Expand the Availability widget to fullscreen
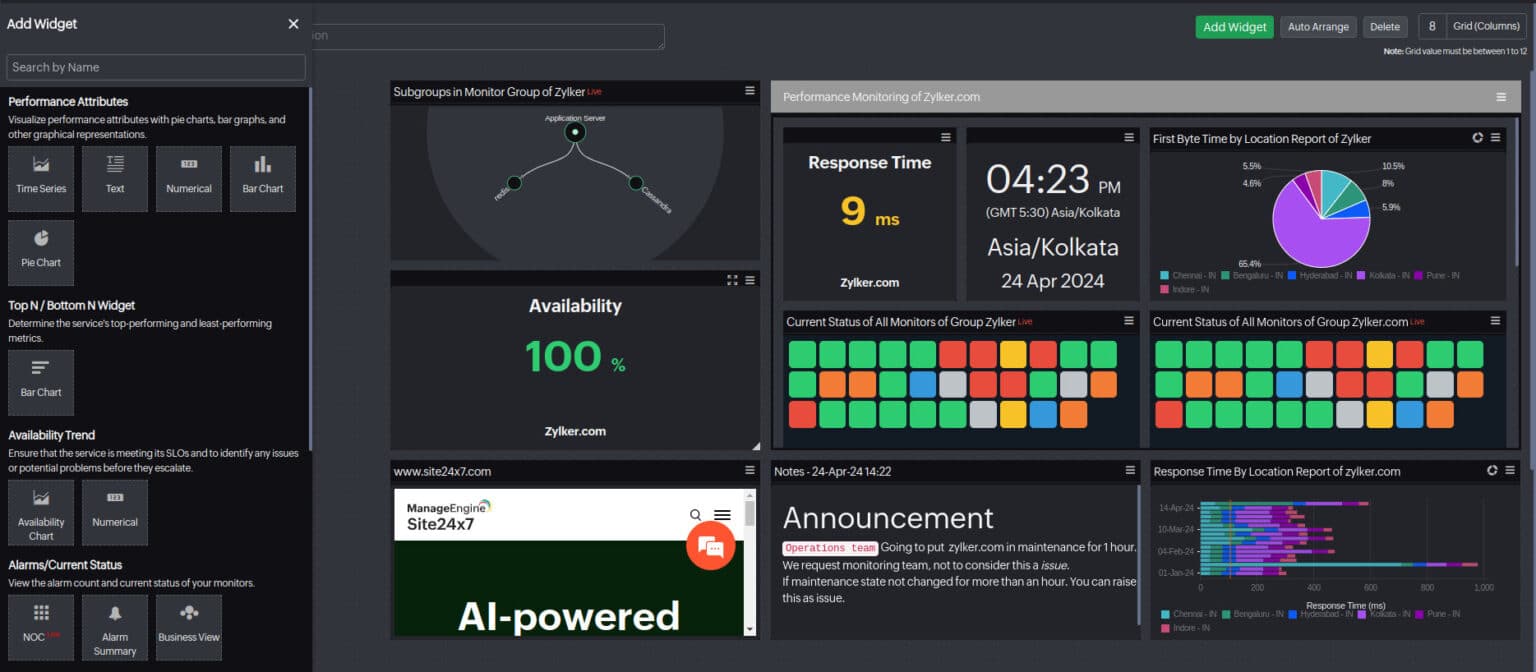 (730, 279)
